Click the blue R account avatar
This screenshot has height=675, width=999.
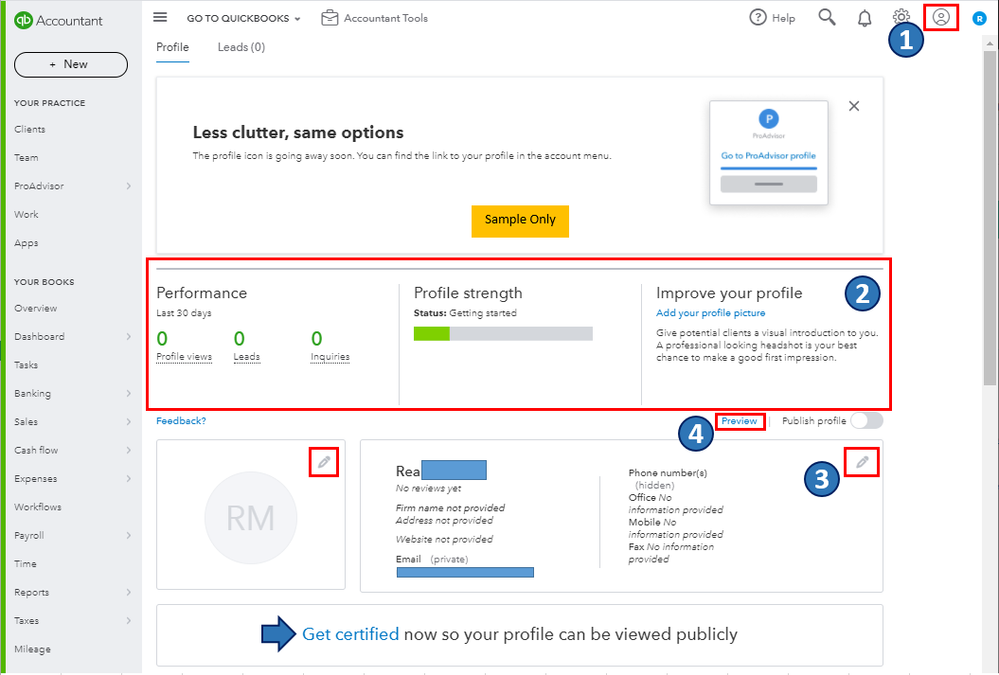(979, 19)
